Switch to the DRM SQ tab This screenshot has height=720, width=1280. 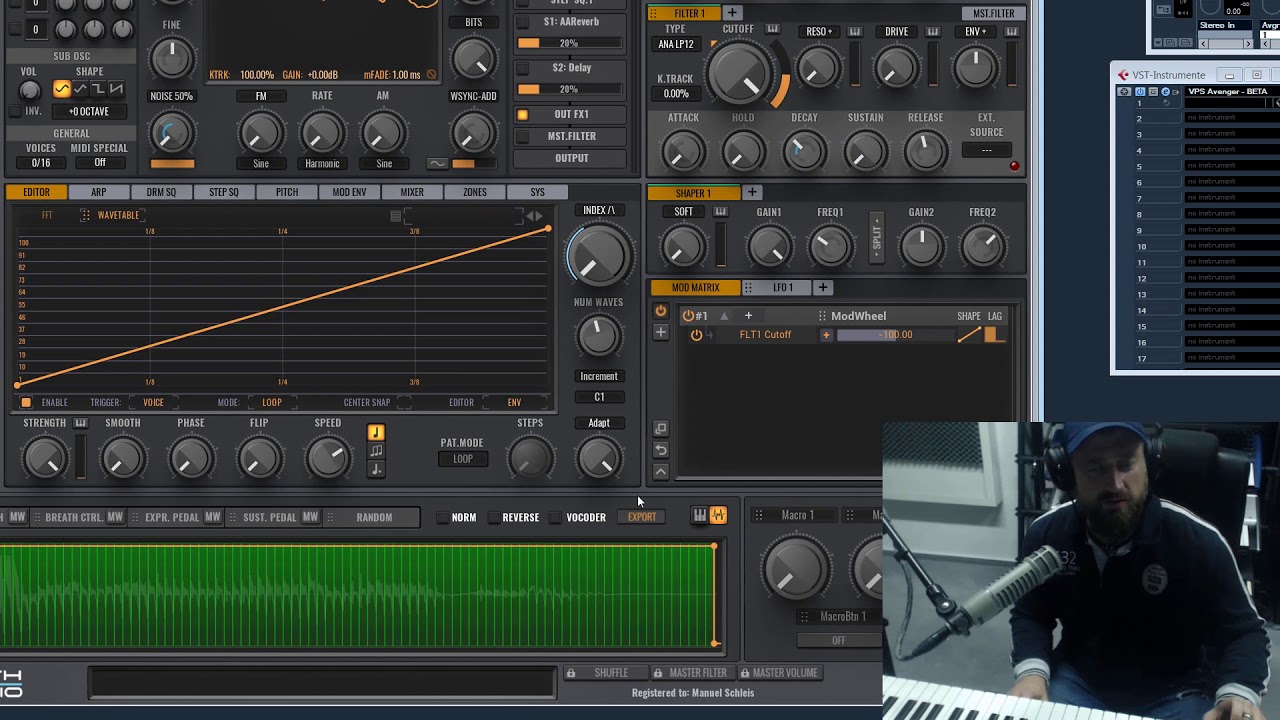point(161,192)
